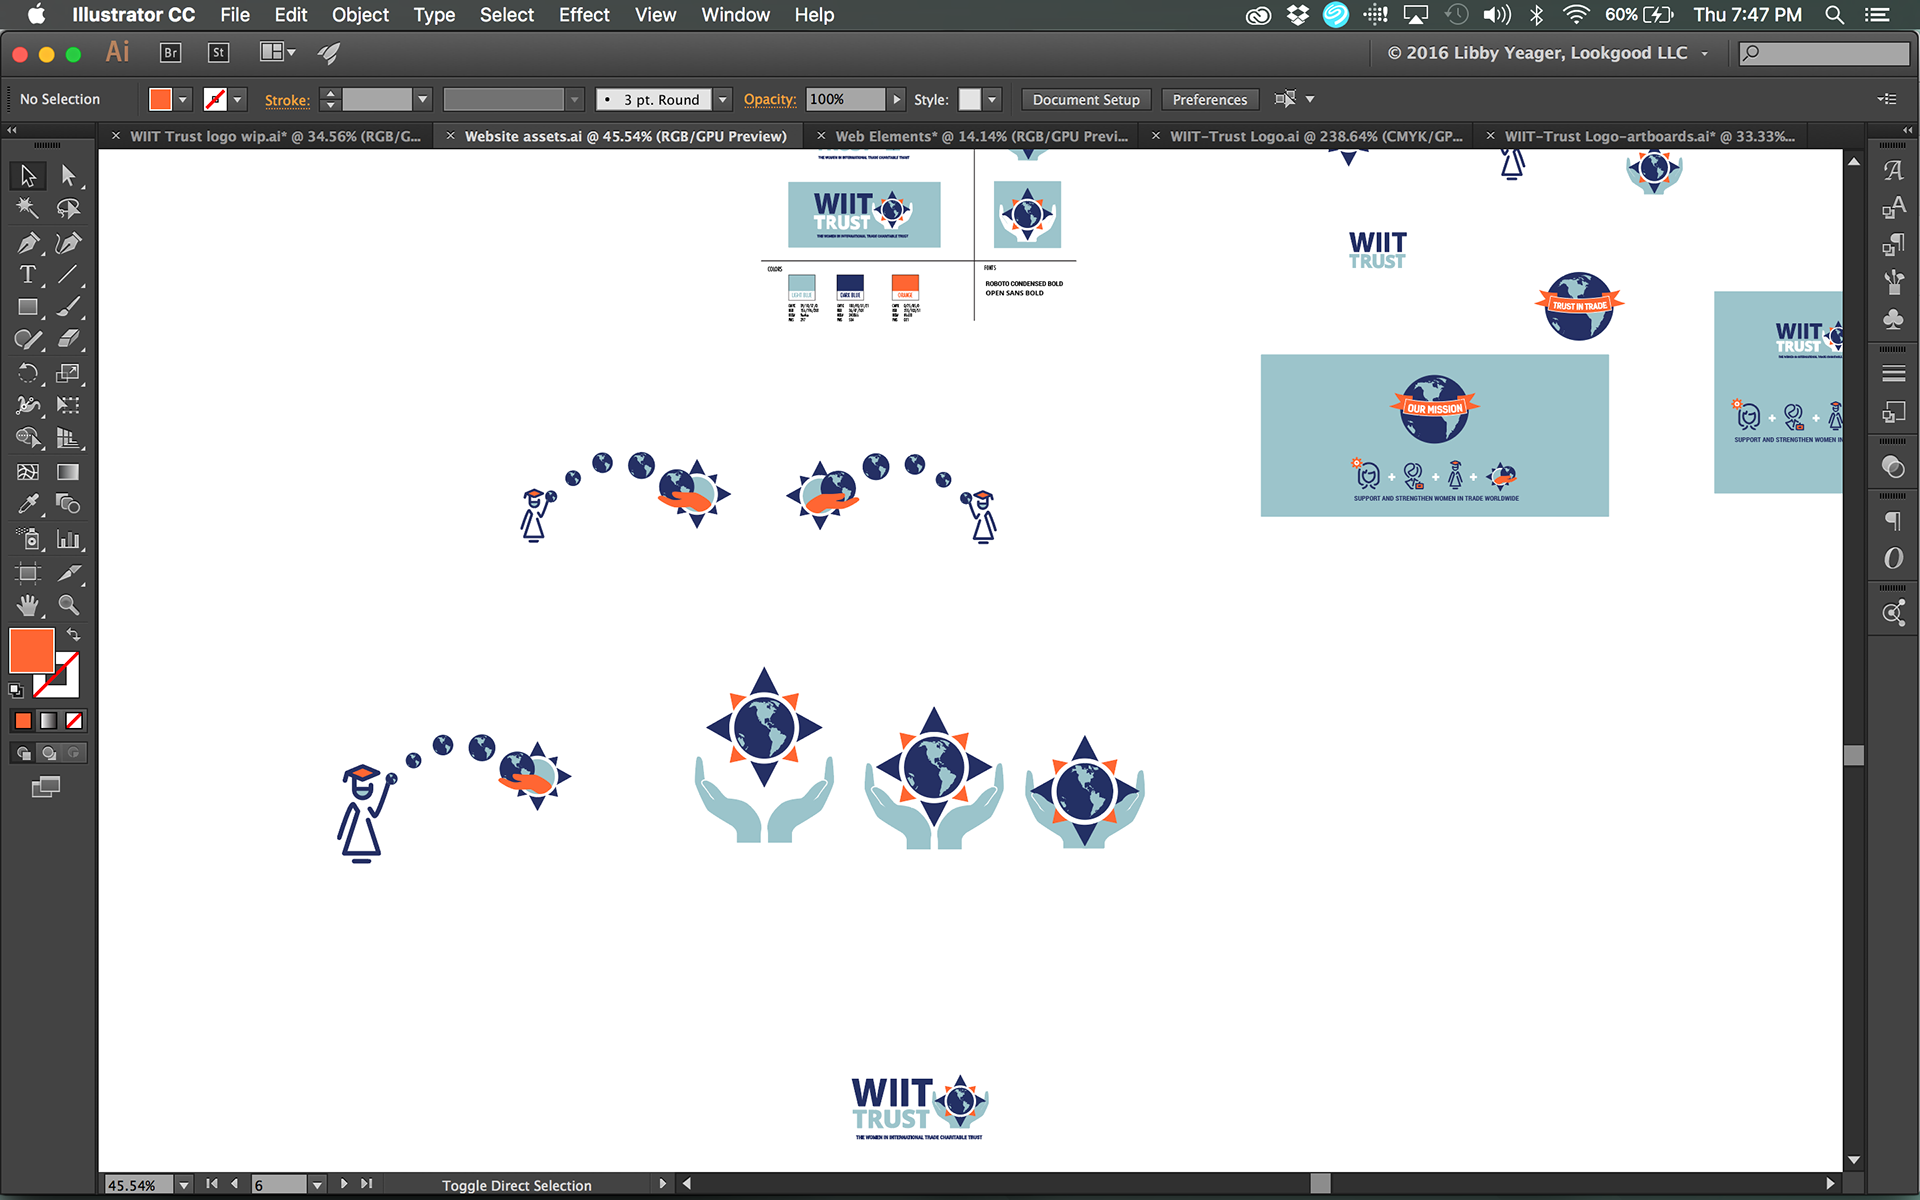The height and width of the screenshot is (1200, 1920).
Task: Click the Document Setup button
Action: pos(1085,99)
